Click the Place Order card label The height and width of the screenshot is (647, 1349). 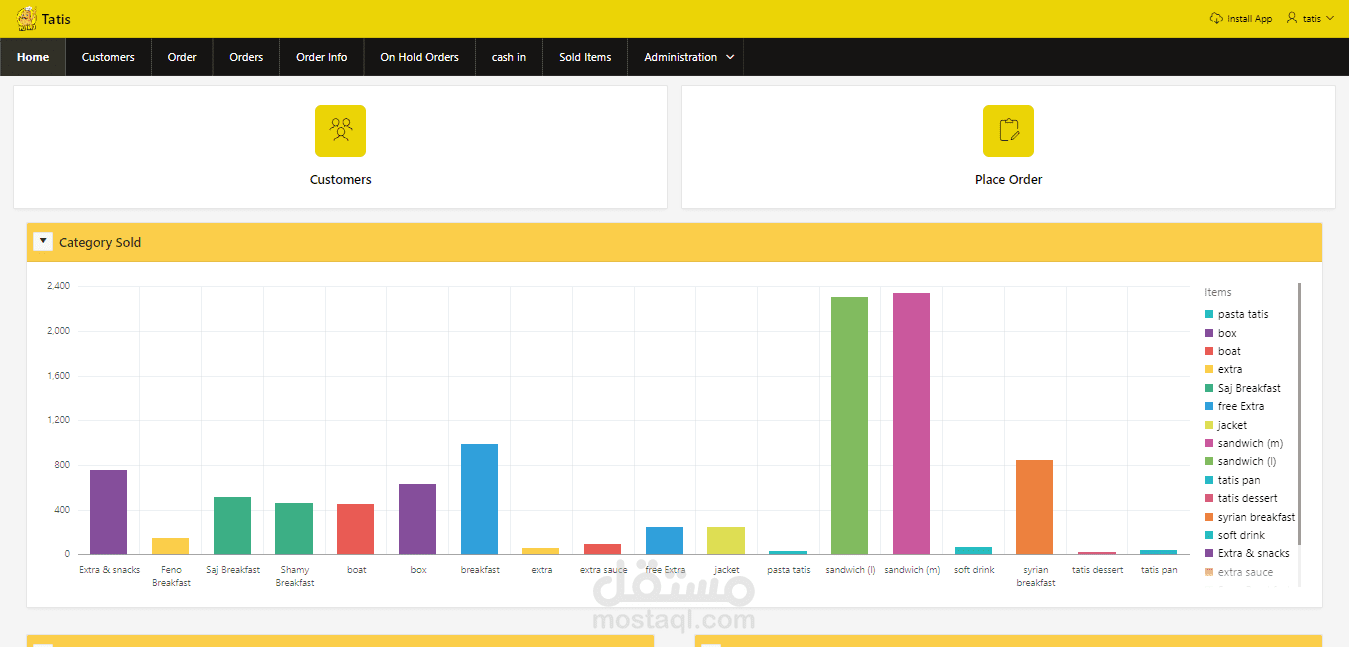coord(1008,180)
